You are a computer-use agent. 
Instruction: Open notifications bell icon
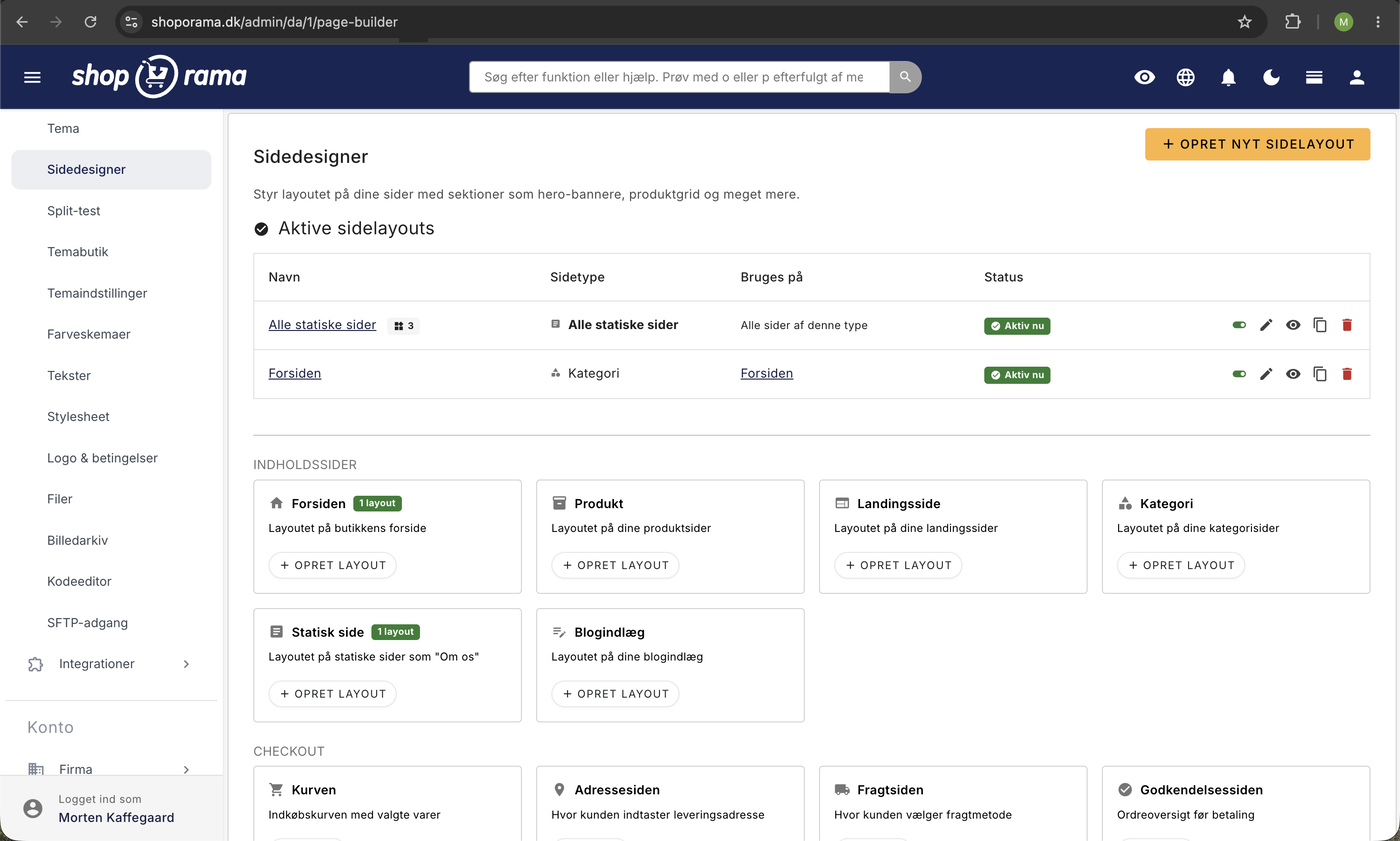click(x=1229, y=77)
